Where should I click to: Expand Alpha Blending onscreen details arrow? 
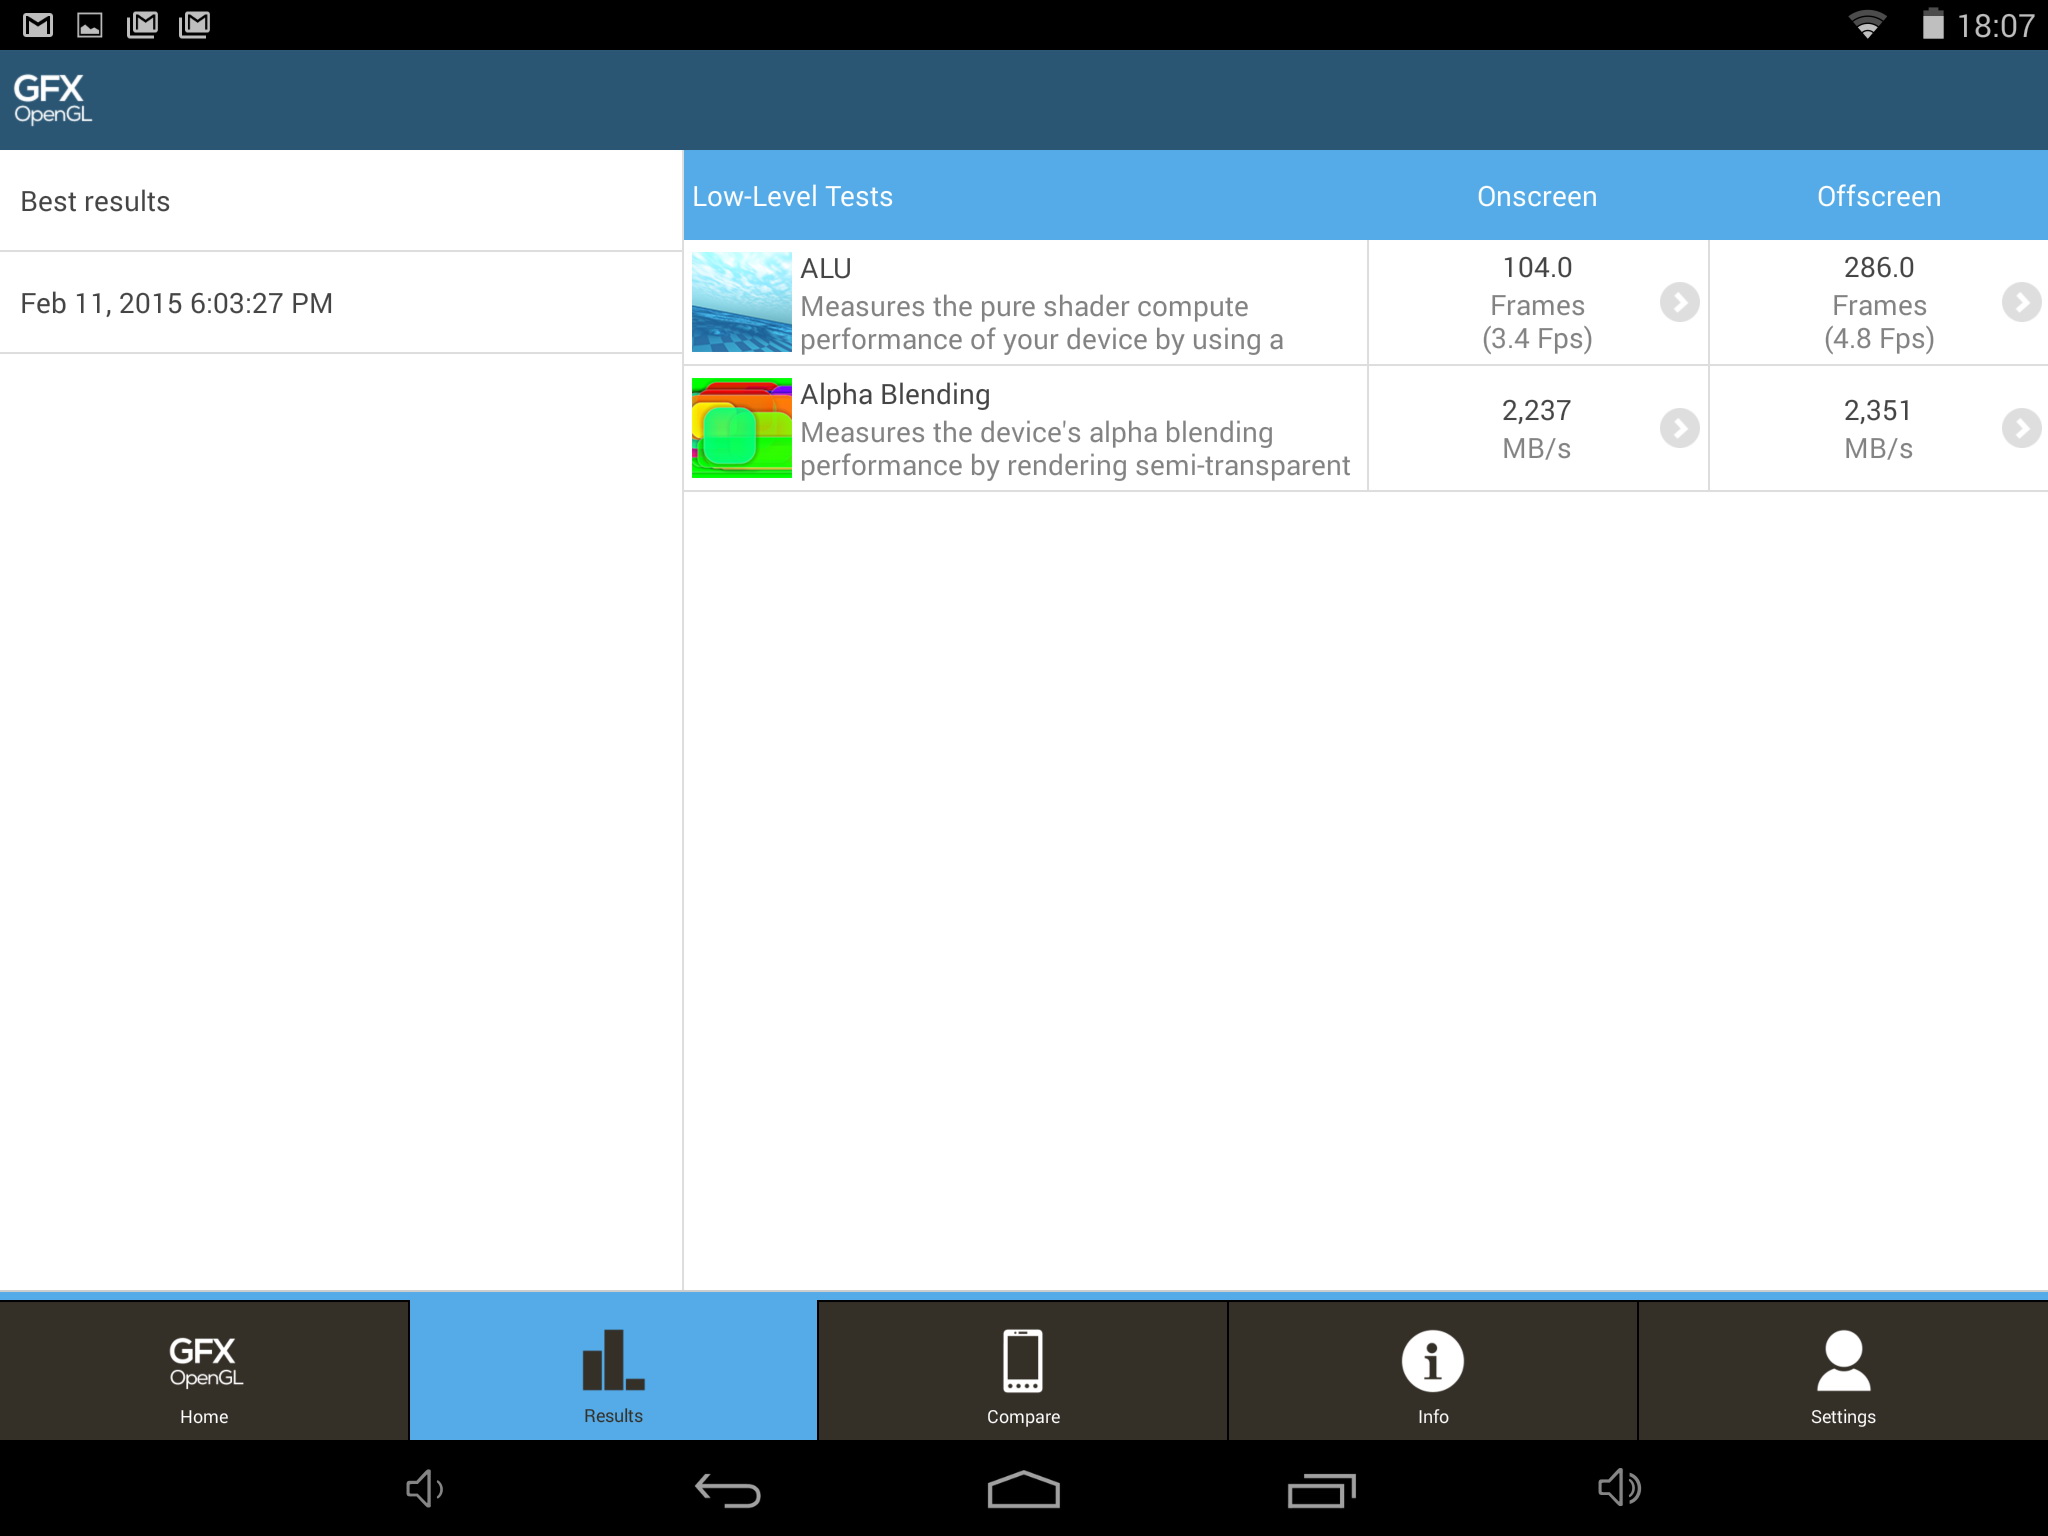click(x=1680, y=428)
